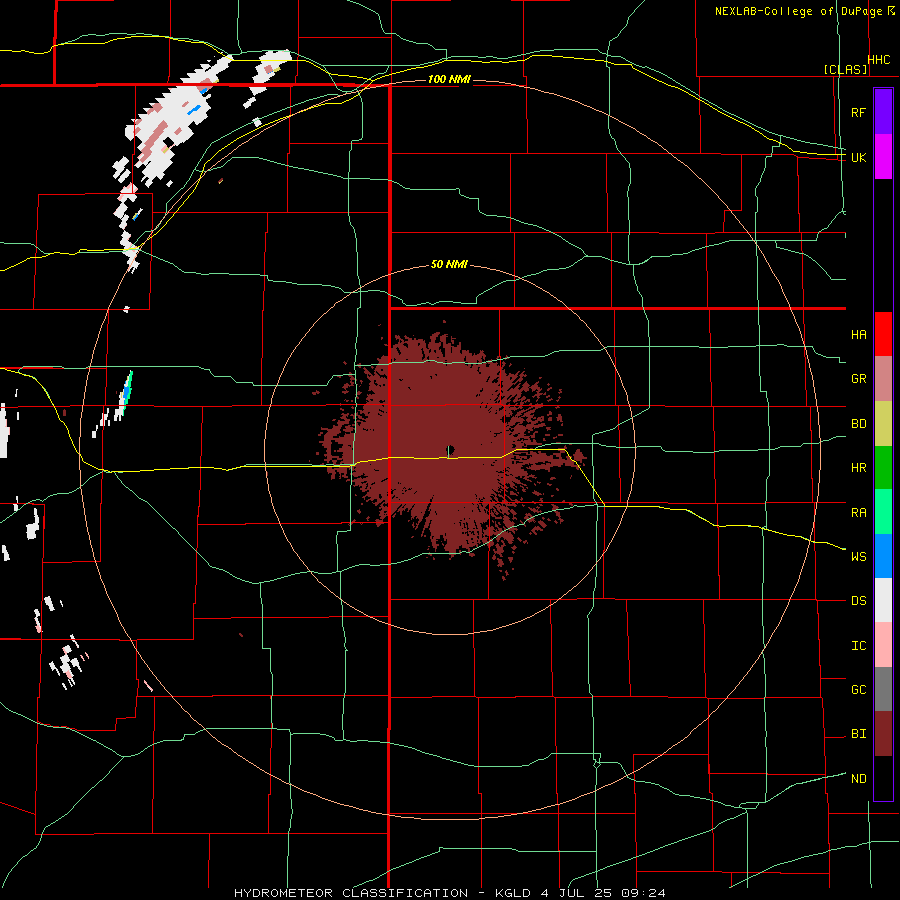Click the HA red legend color block
Viewport: 900px width, 900px height.
coord(883,334)
